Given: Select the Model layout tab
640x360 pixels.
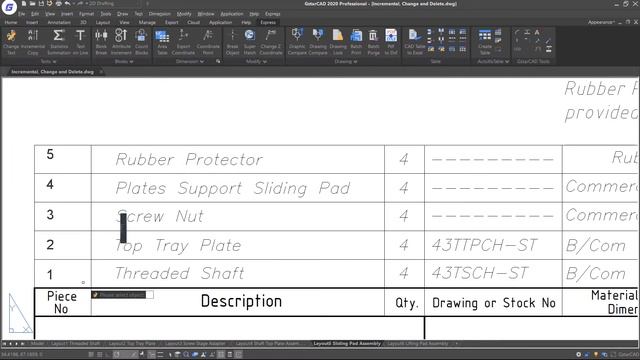Looking at the screenshot, I should [x=37, y=344].
